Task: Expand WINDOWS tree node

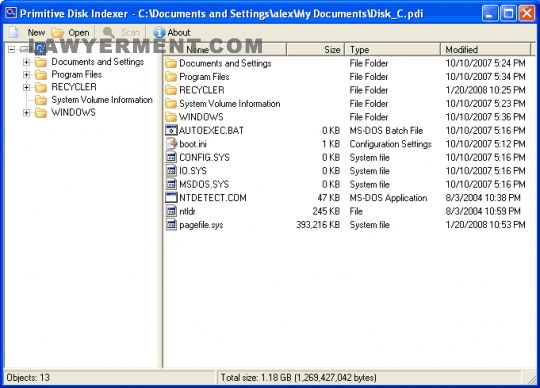Action: pos(27,113)
